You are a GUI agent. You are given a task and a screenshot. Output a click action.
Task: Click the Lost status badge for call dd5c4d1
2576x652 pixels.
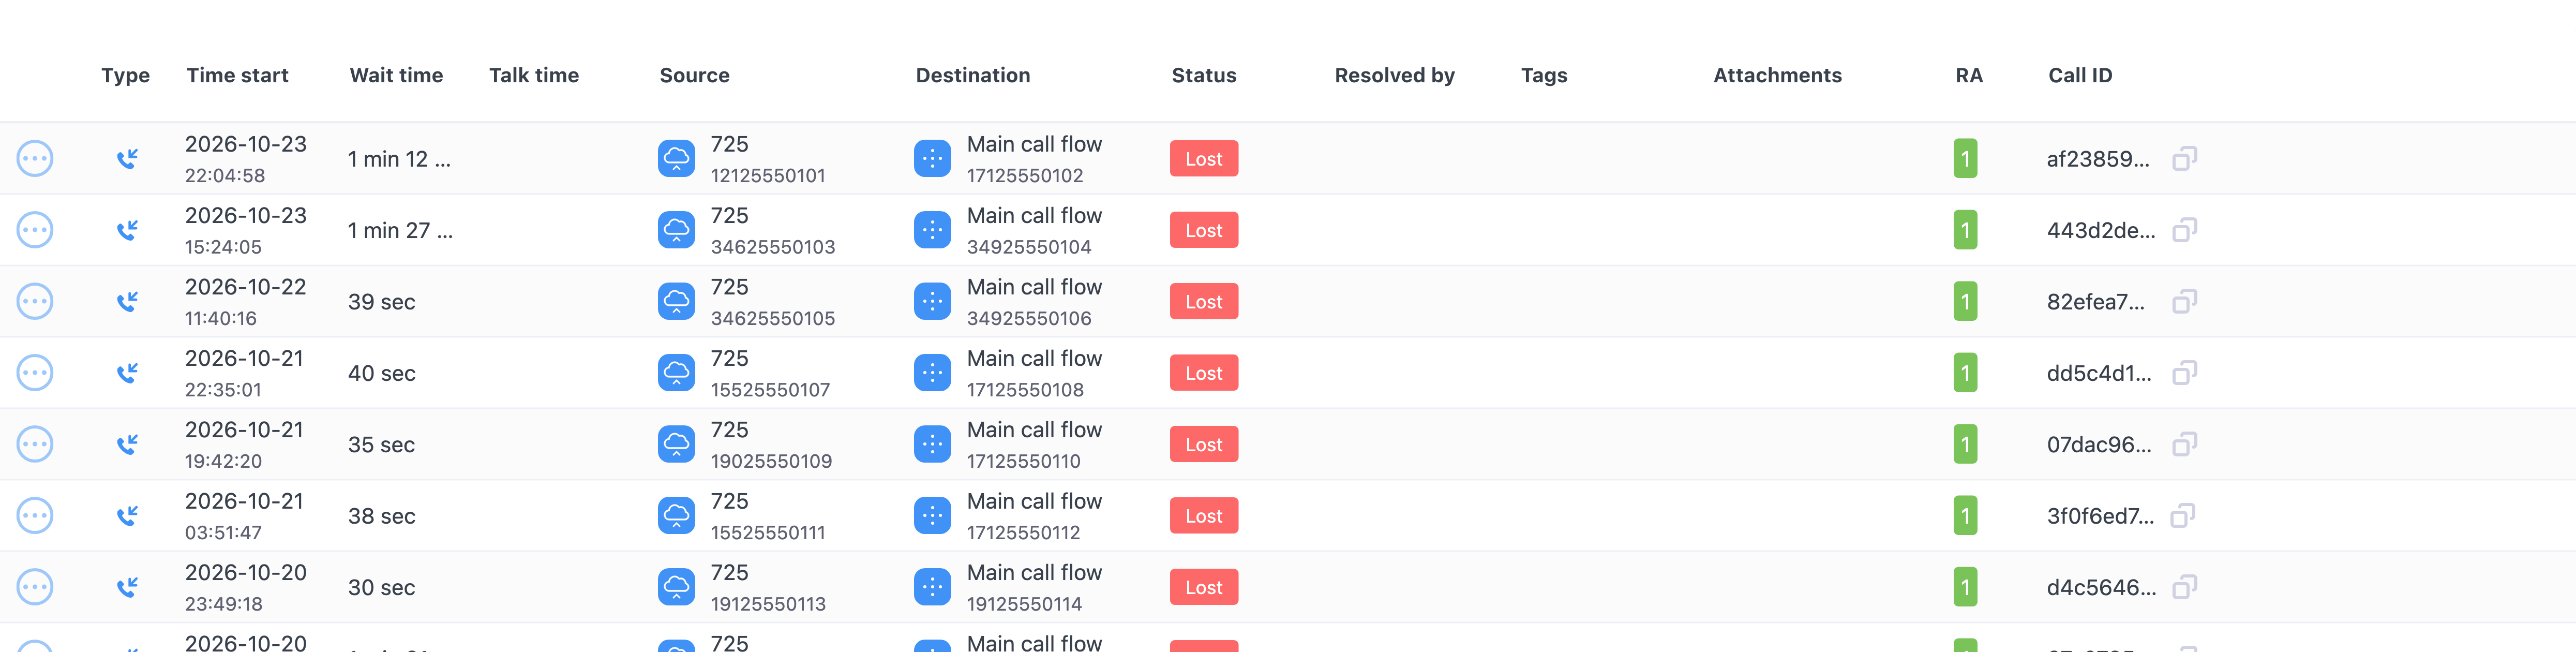pyautogui.click(x=1204, y=373)
